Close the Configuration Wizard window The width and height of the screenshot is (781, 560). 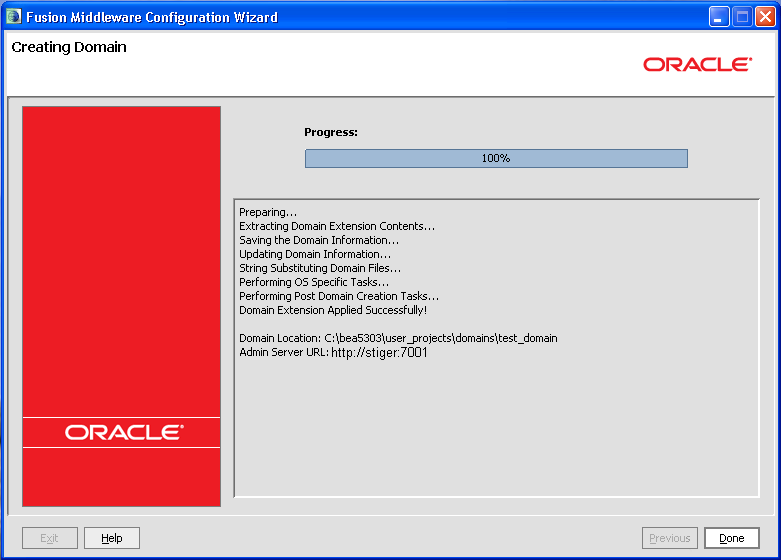(765, 16)
